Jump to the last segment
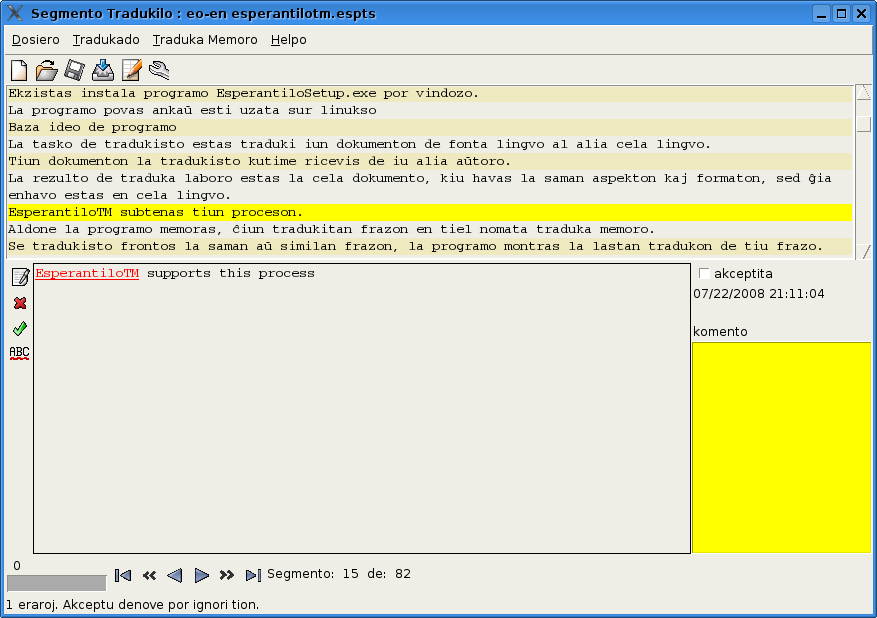The image size is (877, 618). click(253, 575)
